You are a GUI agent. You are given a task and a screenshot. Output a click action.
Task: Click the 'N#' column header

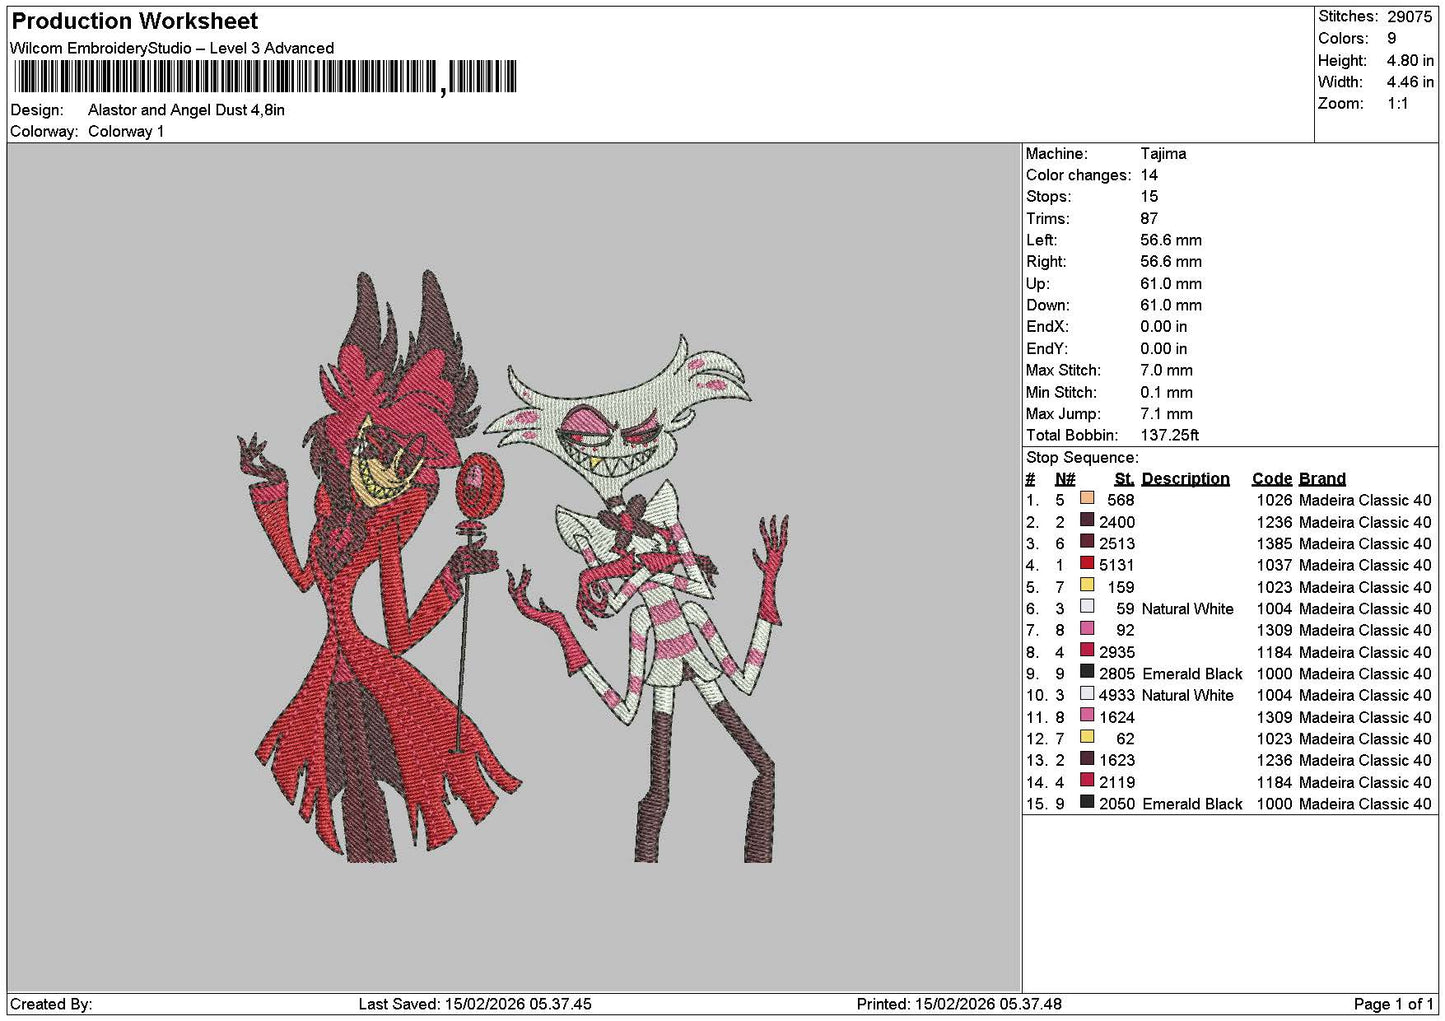pos(1065,479)
